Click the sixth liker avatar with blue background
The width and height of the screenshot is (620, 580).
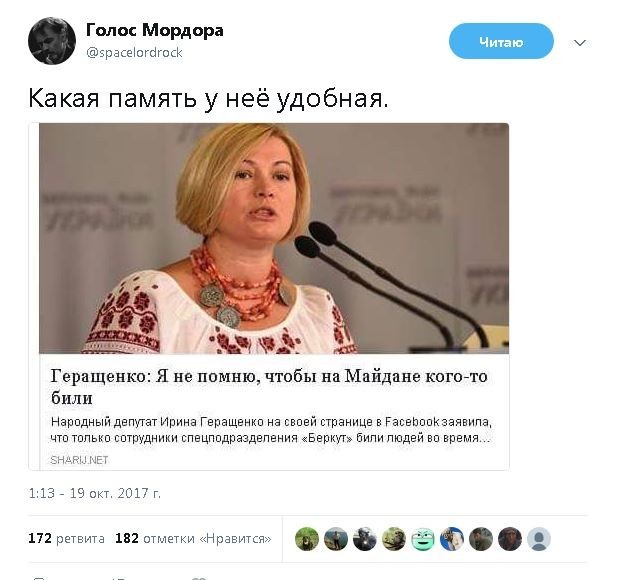click(452, 539)
